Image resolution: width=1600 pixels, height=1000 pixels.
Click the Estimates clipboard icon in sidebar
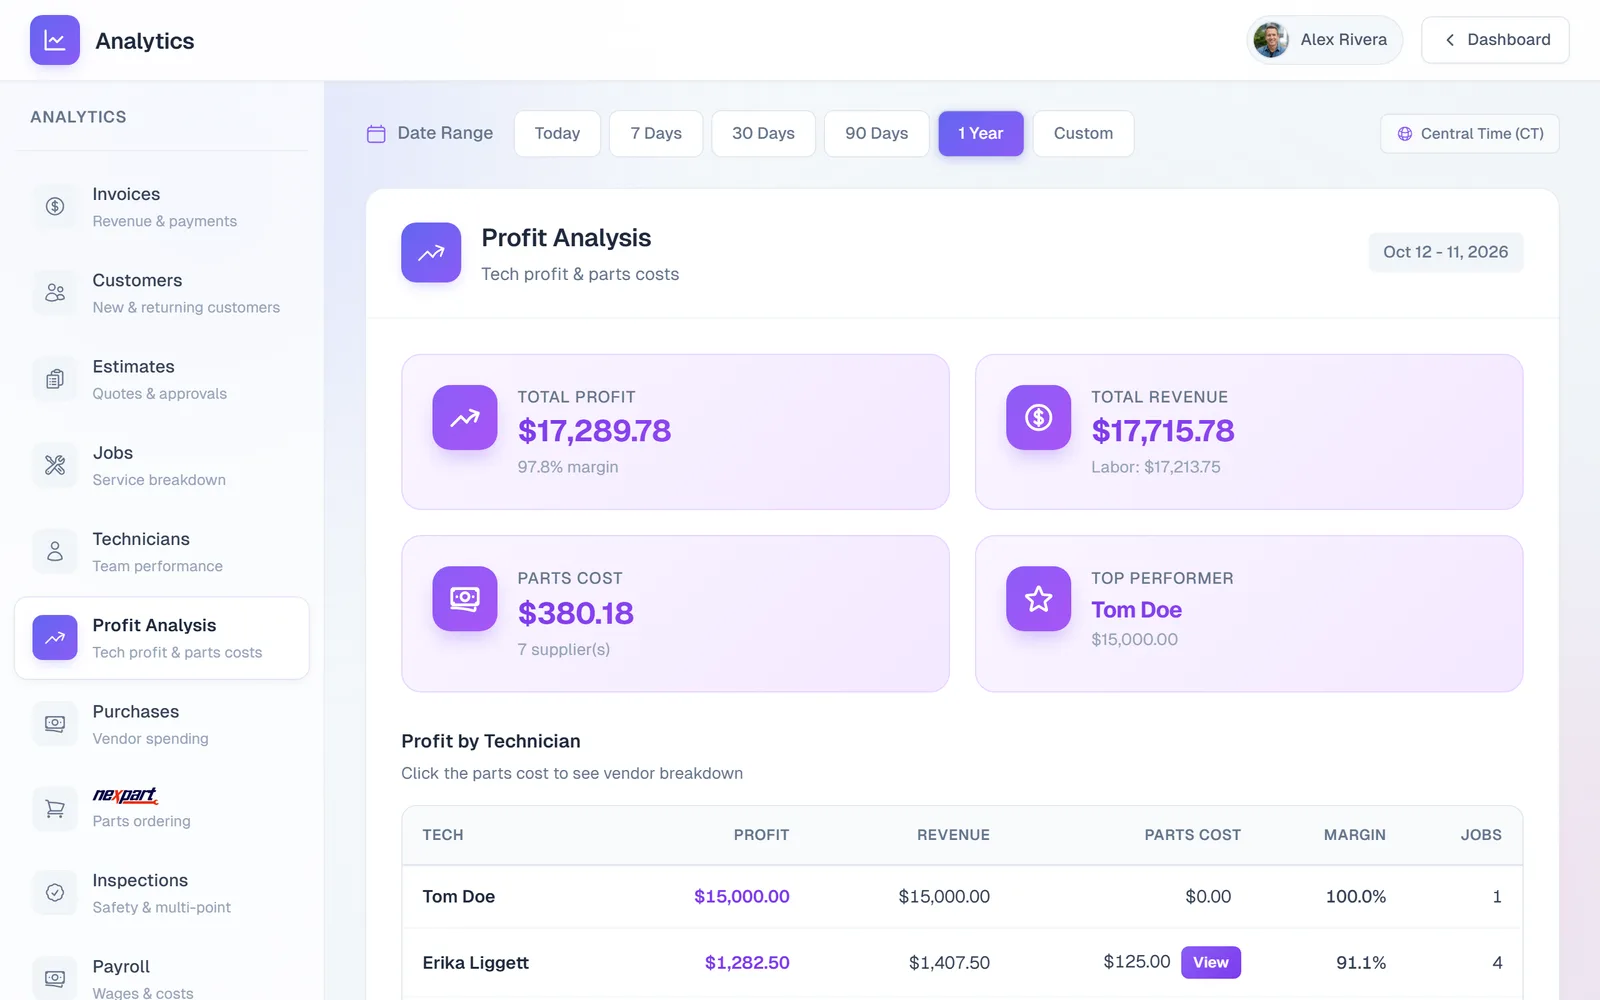(55, 379)
